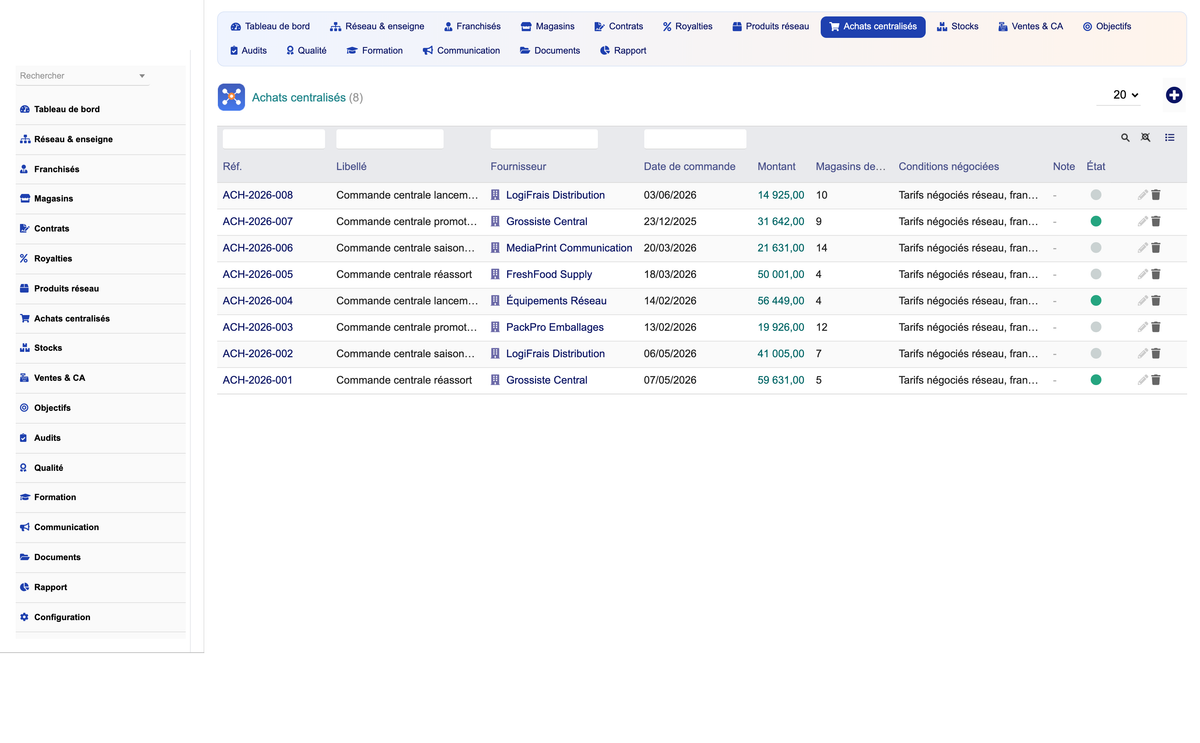The image size is (1200, 743).
Task: Toggle green État dot for ACH-2026-001
Action: (1096, 380)
